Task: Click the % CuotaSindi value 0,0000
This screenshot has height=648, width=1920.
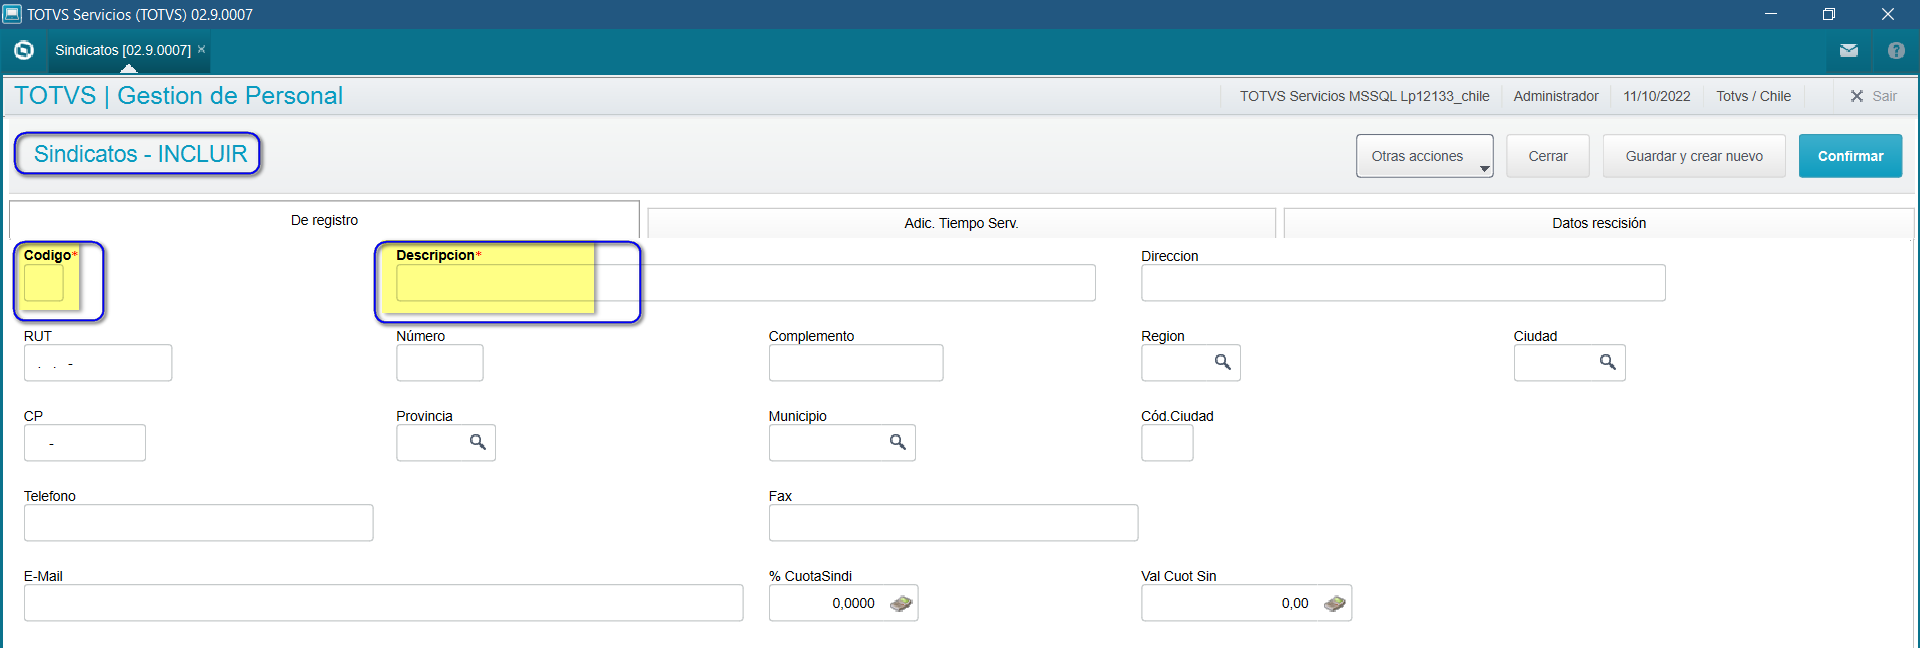Action: pyautogui.click(x=853, y=603)
